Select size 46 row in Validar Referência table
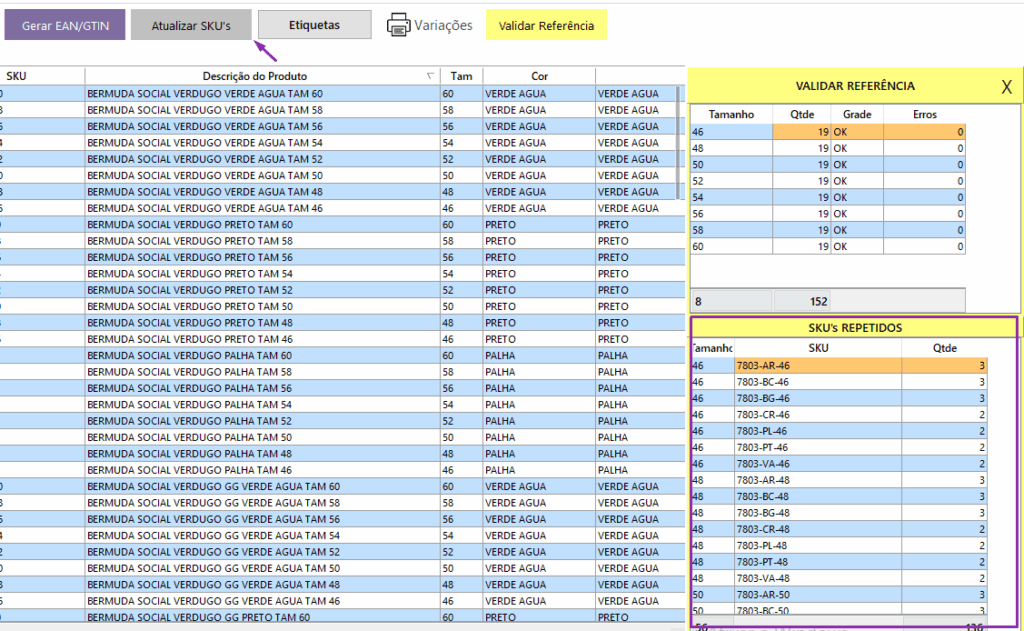The image size is (1024, 631). pyautogui.click(x=730, y=131)
